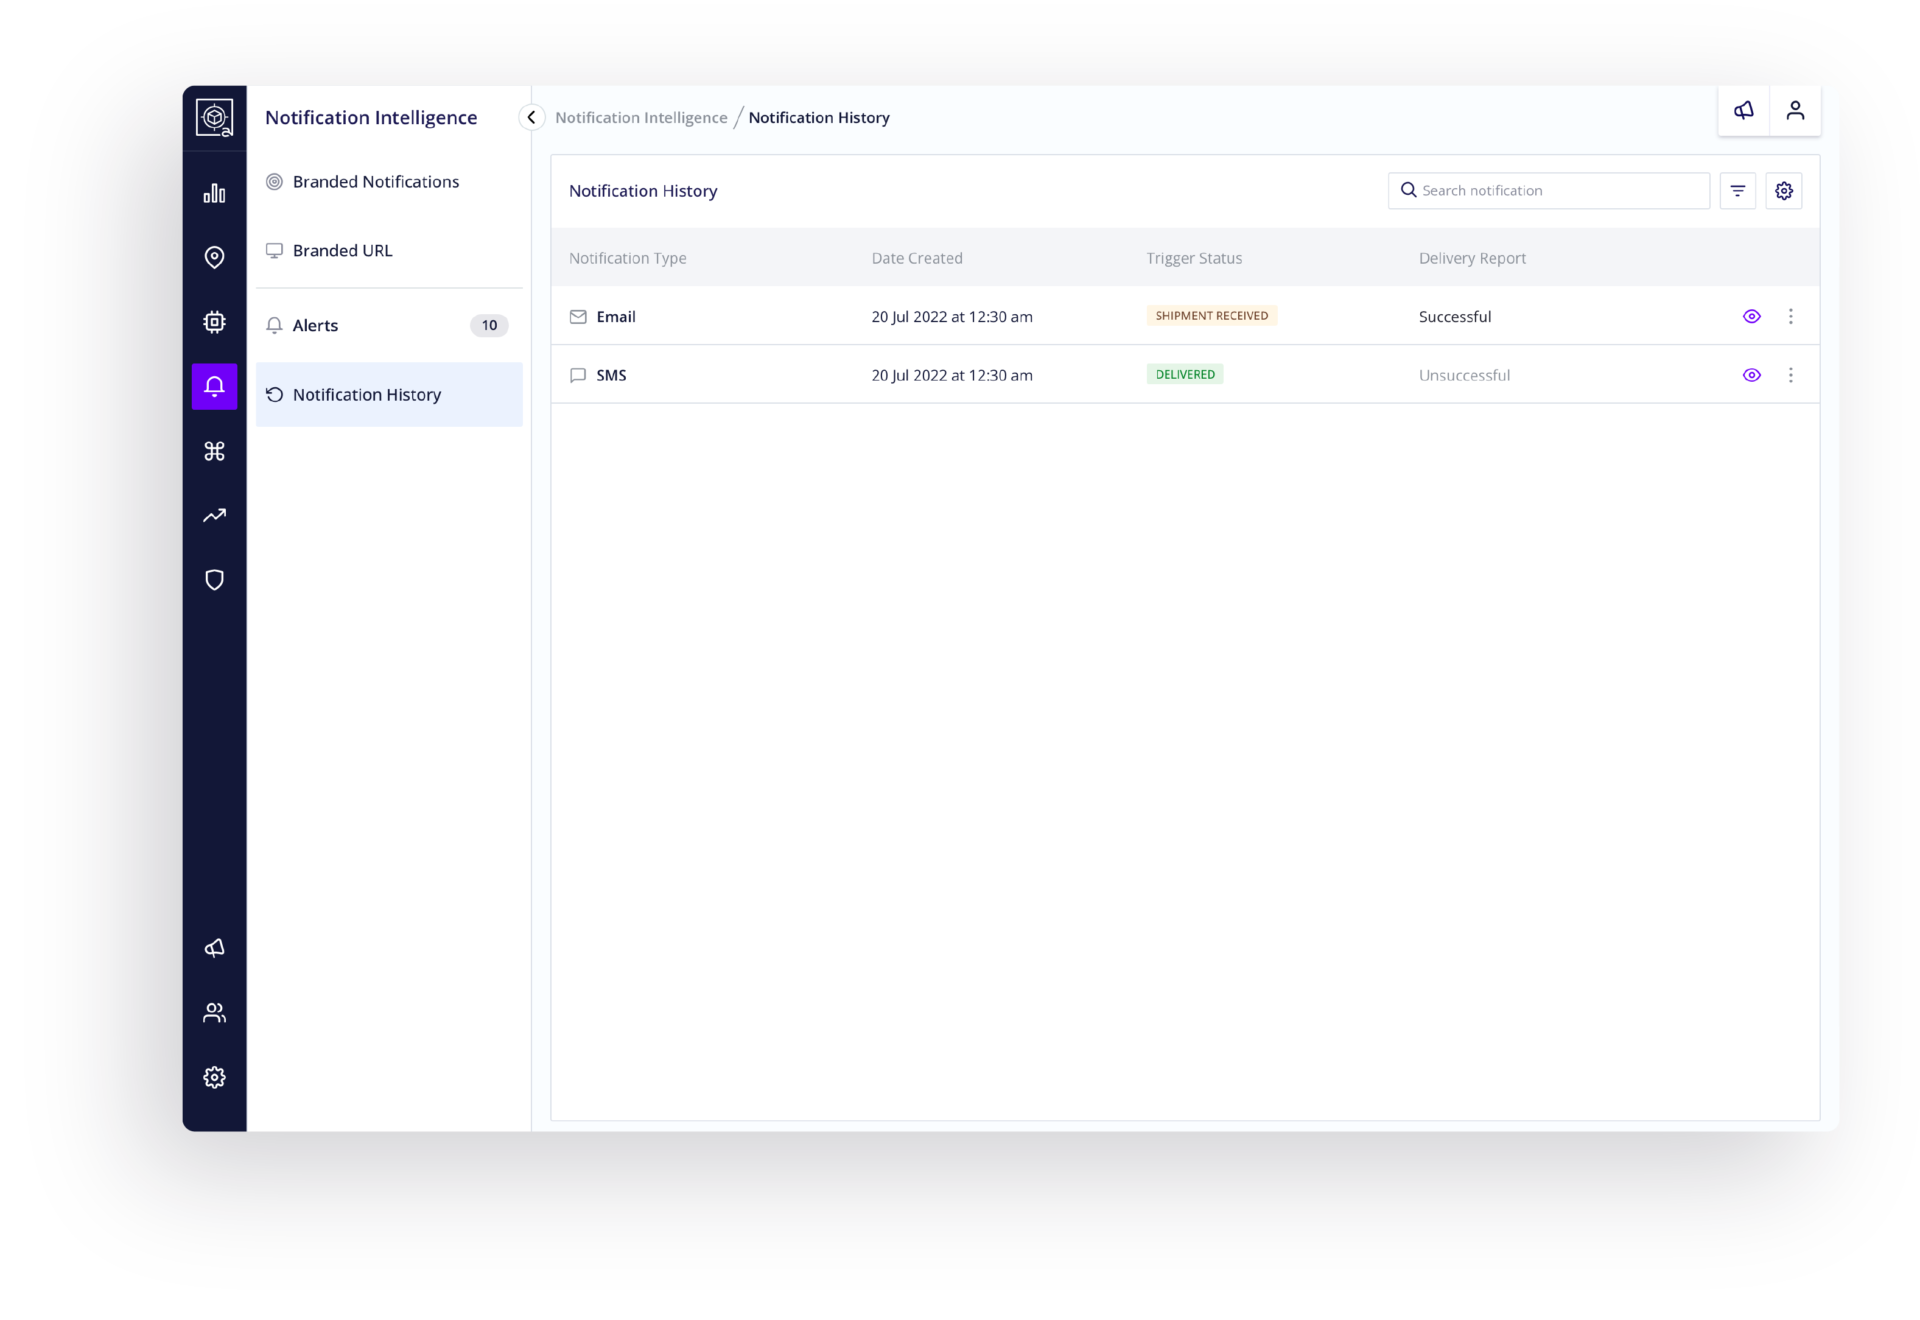Select the command key icon in sidebar
The height and width of the screenshot is (1320, 1920).
pos(214,451)
